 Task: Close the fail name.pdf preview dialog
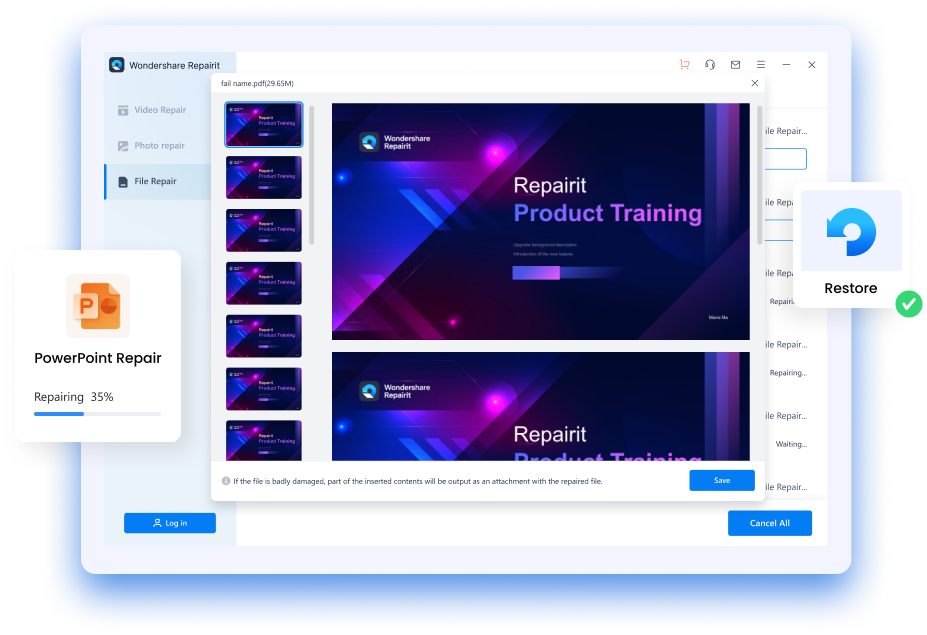coord(754,83)
